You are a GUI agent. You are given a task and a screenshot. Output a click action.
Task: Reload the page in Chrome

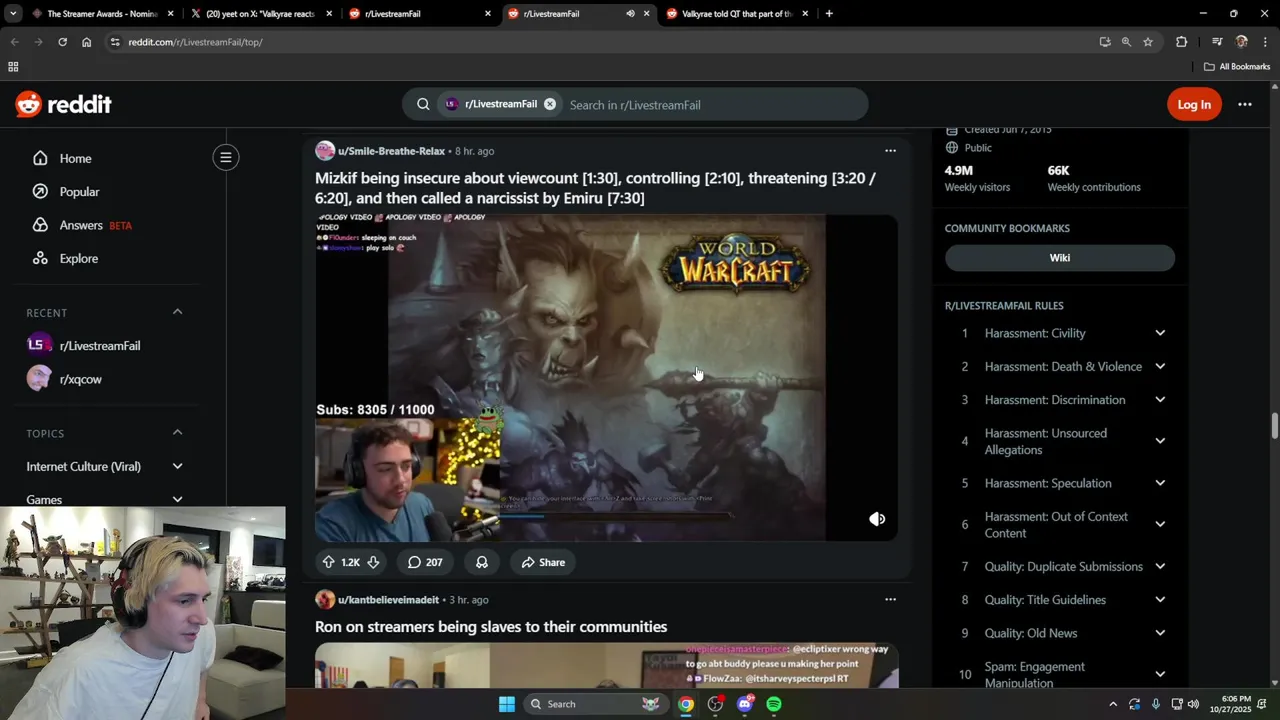pos(62,42)
